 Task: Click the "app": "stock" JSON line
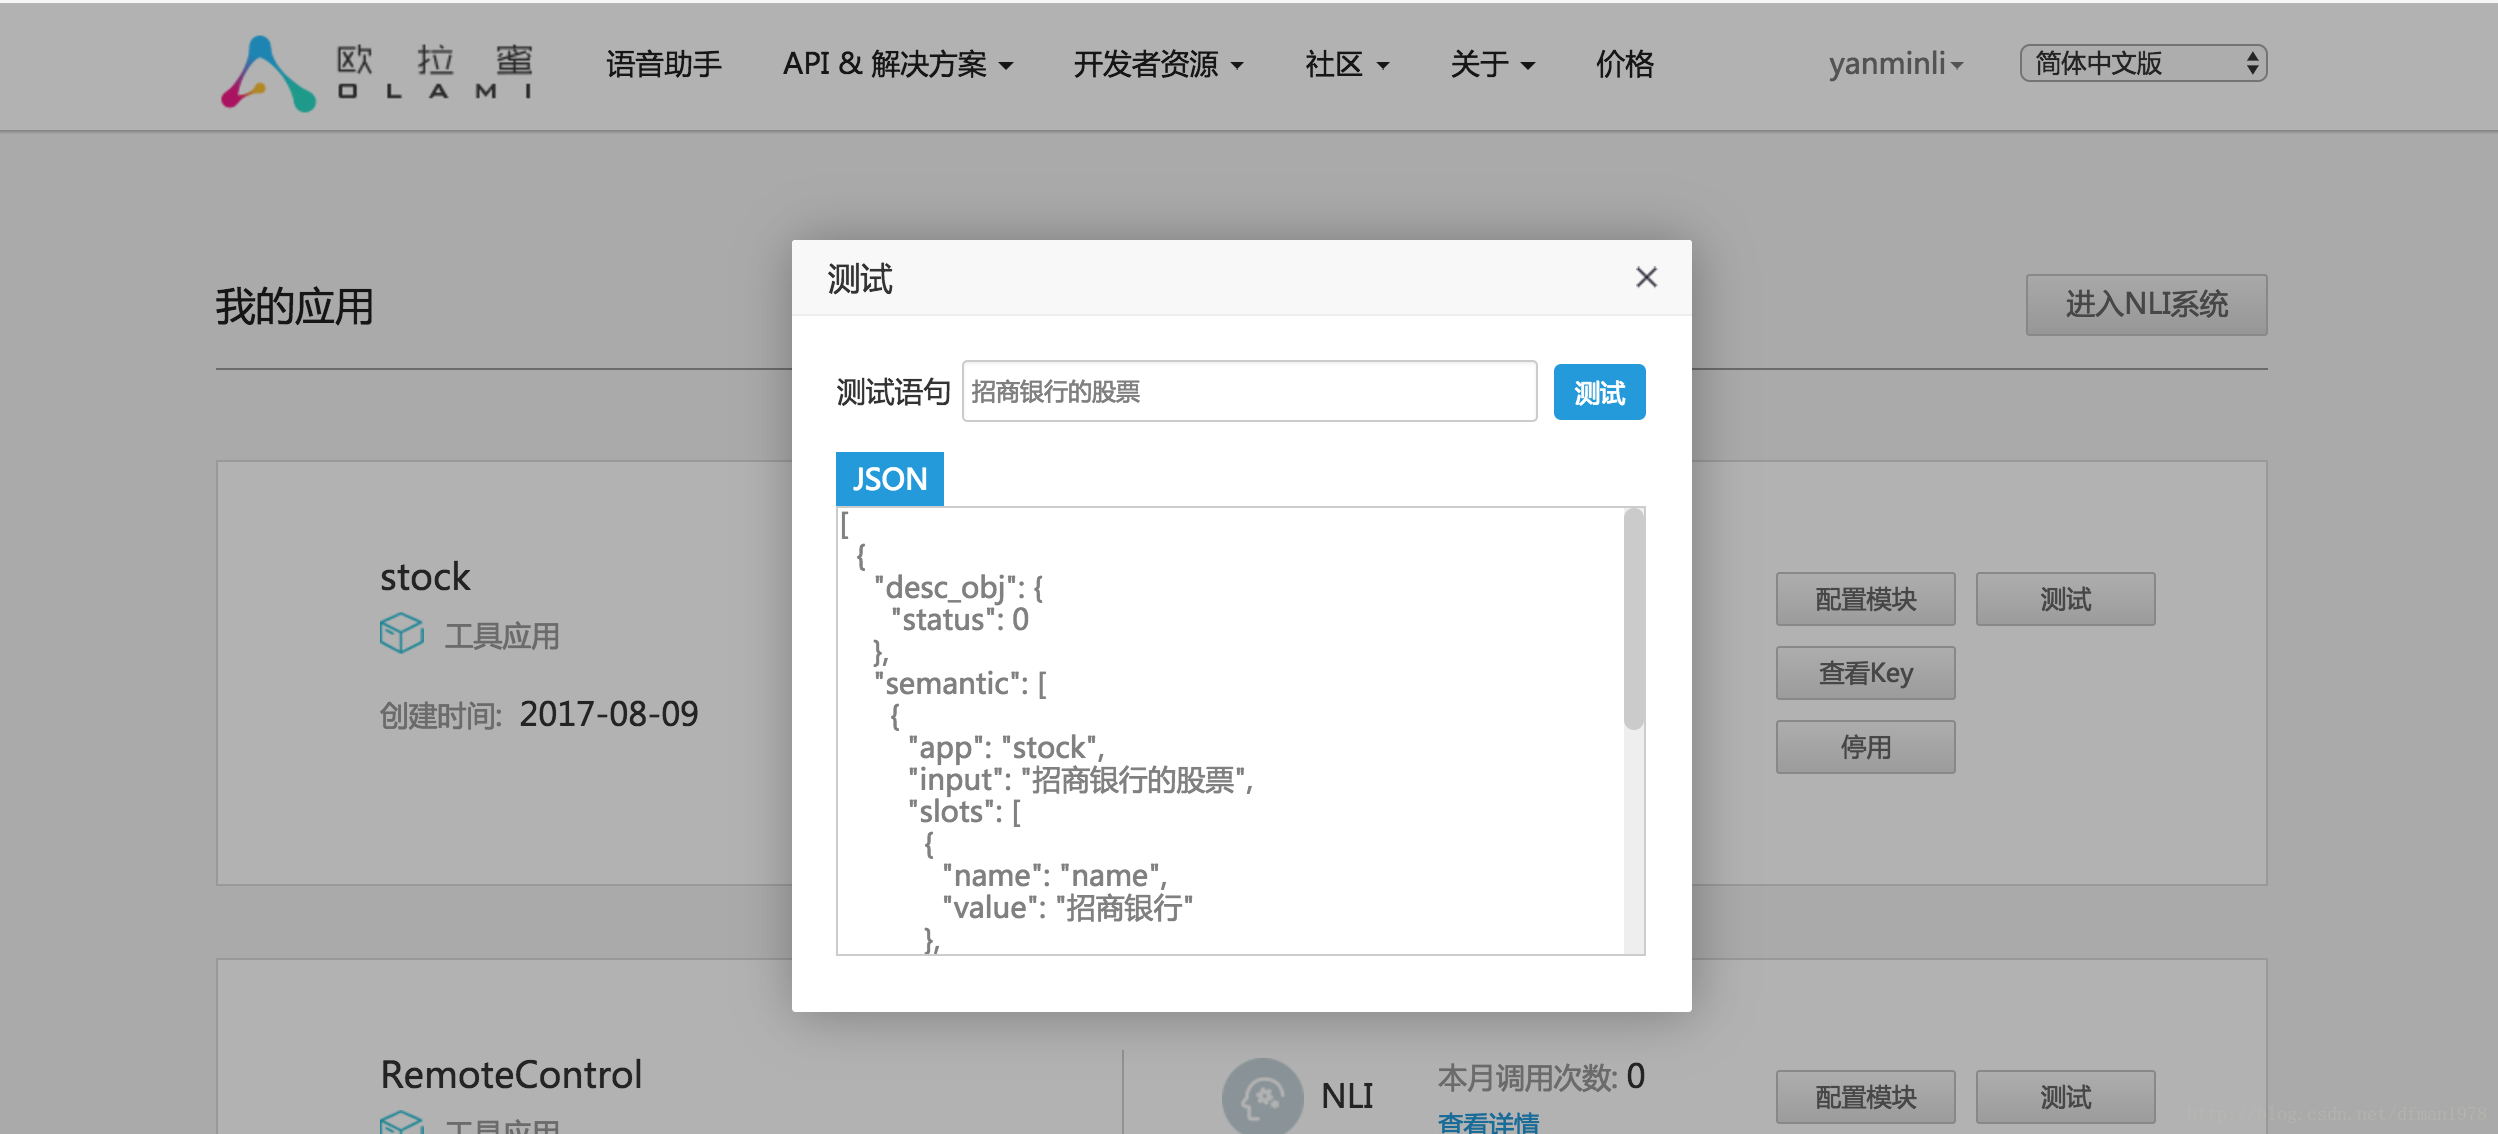tap(1006, 747)
